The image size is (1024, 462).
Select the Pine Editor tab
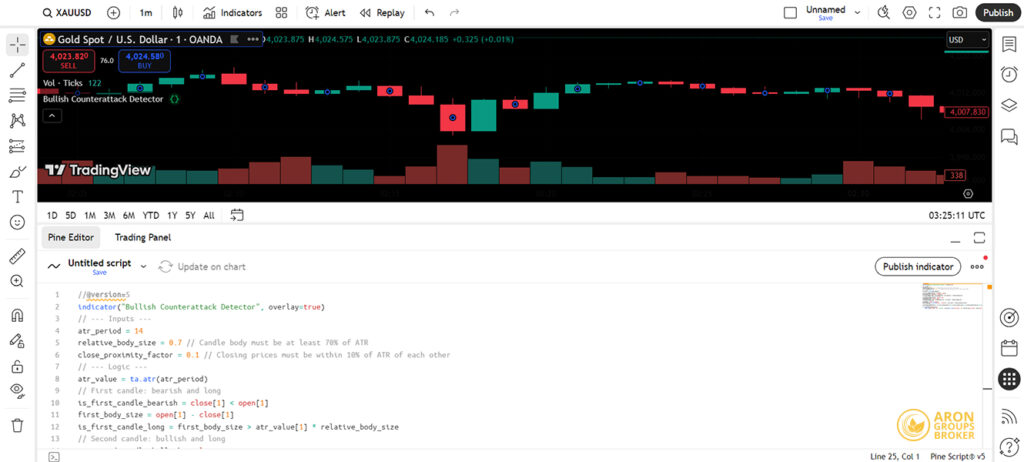(x=71, y=238)
